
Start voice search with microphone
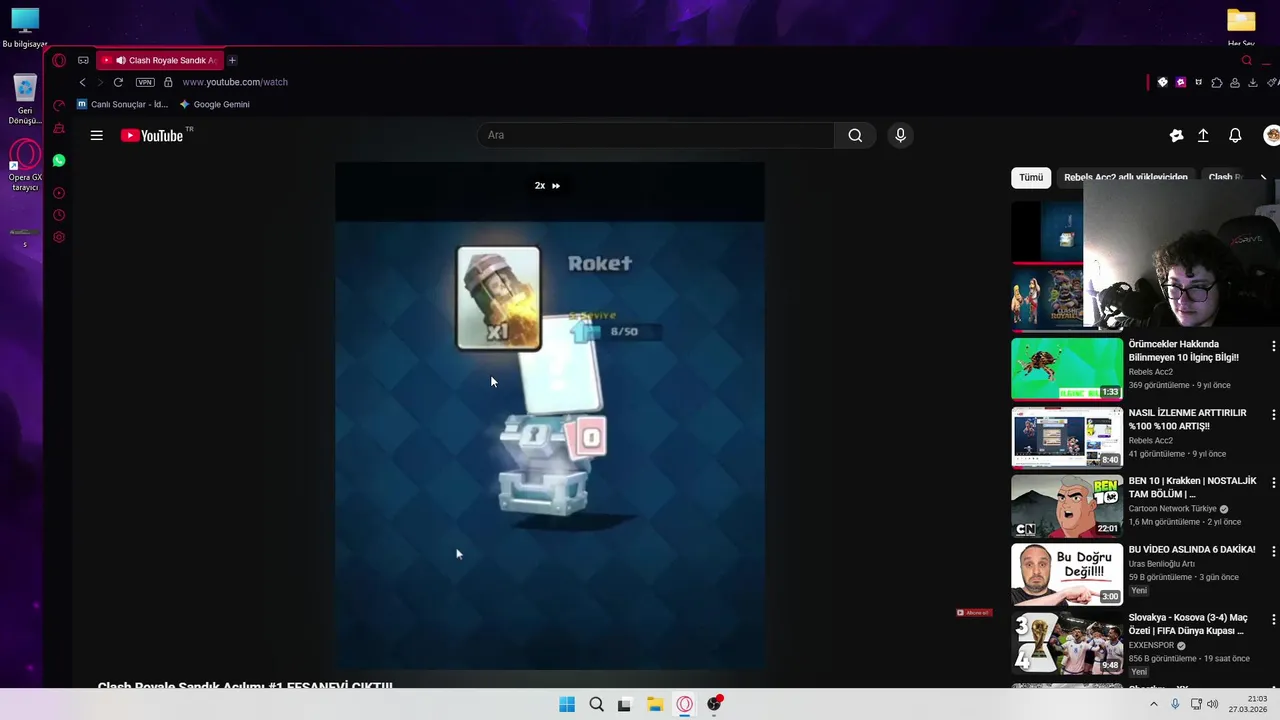pos(900,135)
